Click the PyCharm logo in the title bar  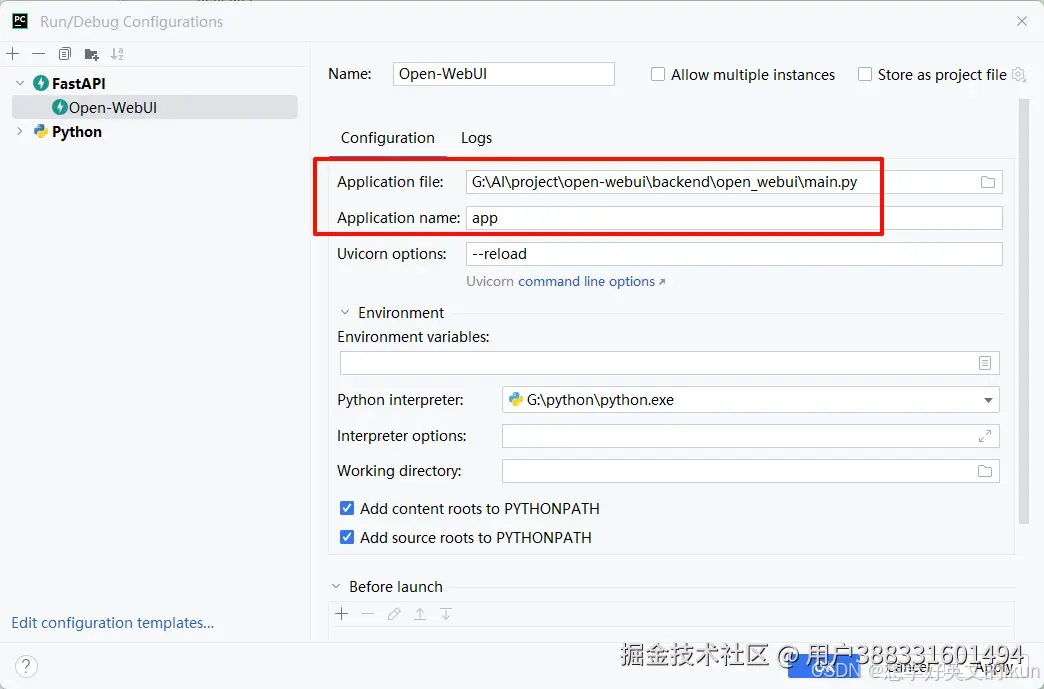click(x=21, y=21)
